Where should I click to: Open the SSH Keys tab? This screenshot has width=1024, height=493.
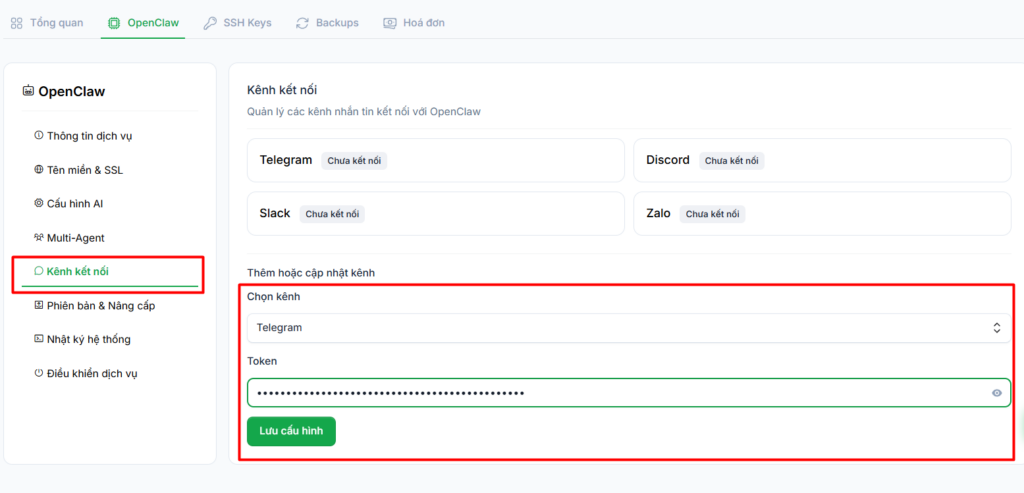point(238,23)
